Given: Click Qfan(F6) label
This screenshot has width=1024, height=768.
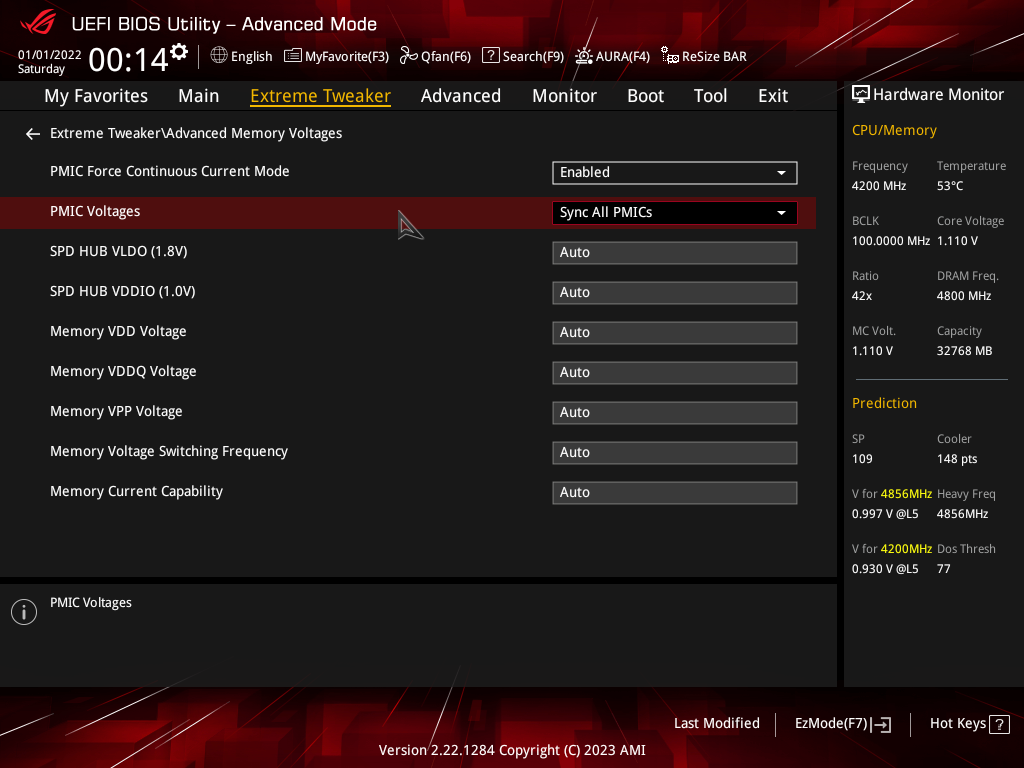Looking at the screenshot, I should [446, 57].
